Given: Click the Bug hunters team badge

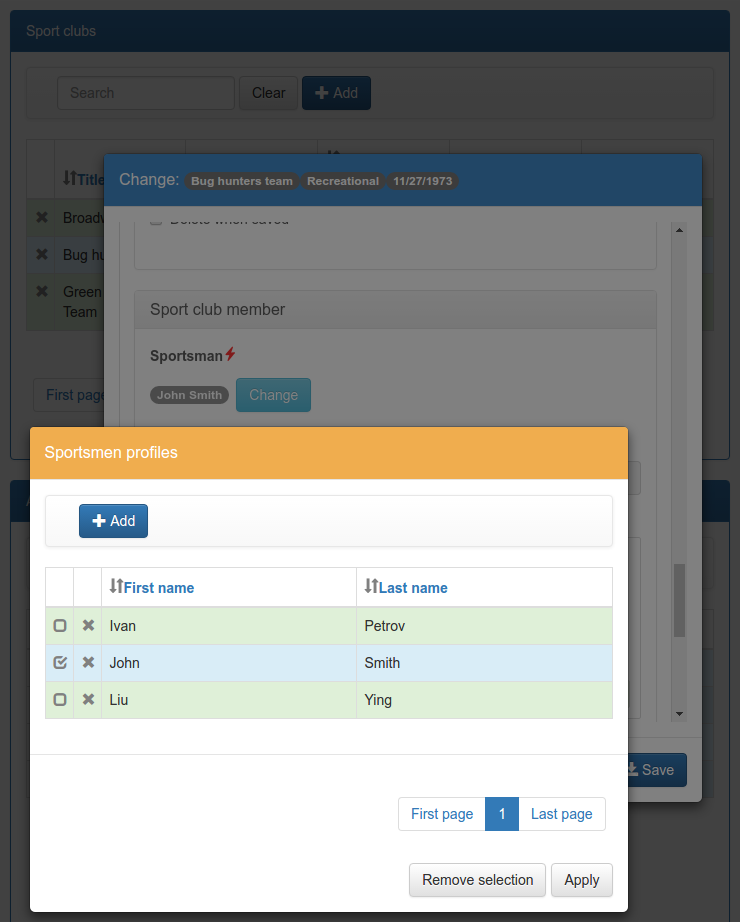Looking at the screenshot, I should (x=242, y=181).
